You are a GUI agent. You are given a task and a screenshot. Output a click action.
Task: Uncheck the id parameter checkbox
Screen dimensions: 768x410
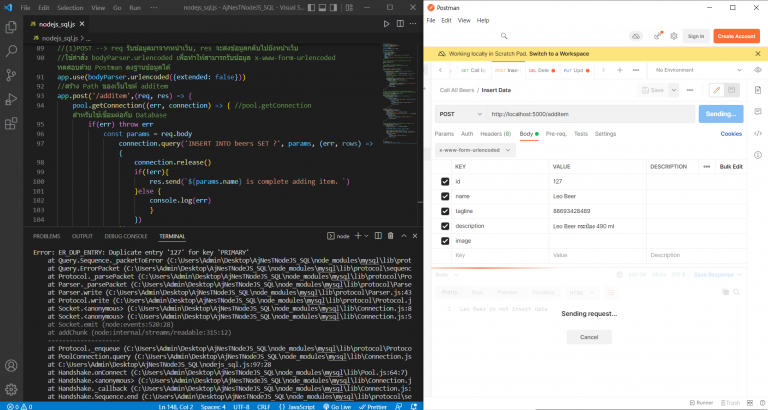445,181
